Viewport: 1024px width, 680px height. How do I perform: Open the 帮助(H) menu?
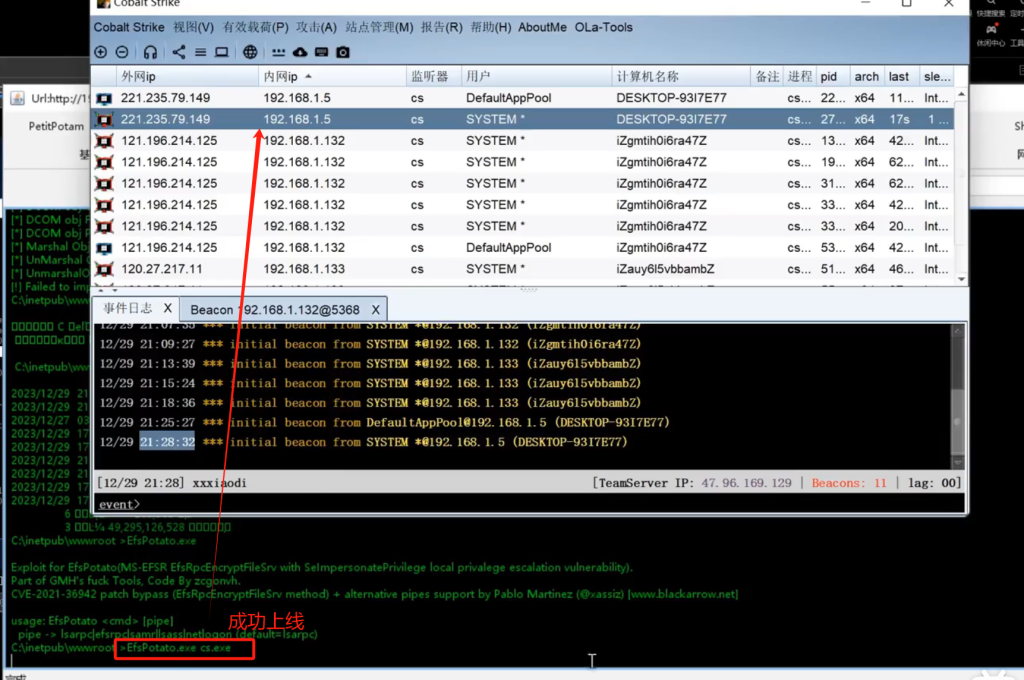tap(490, 27)
